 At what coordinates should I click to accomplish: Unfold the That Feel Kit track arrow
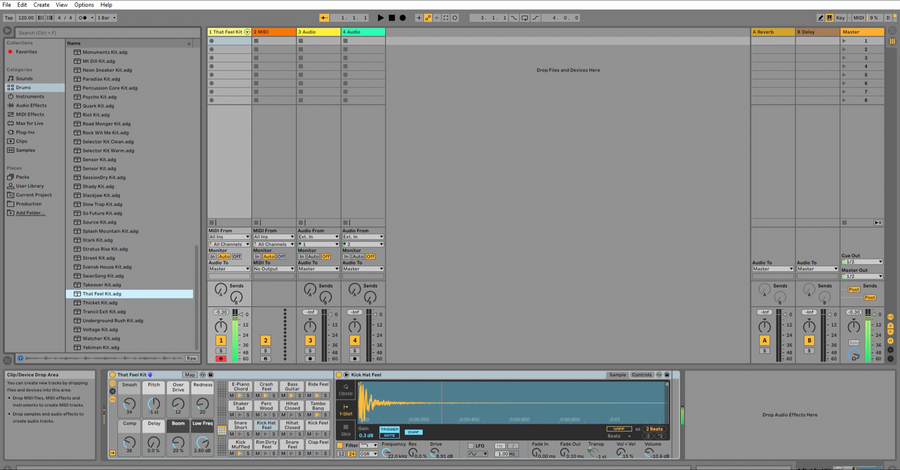click(x=247, y=32)
